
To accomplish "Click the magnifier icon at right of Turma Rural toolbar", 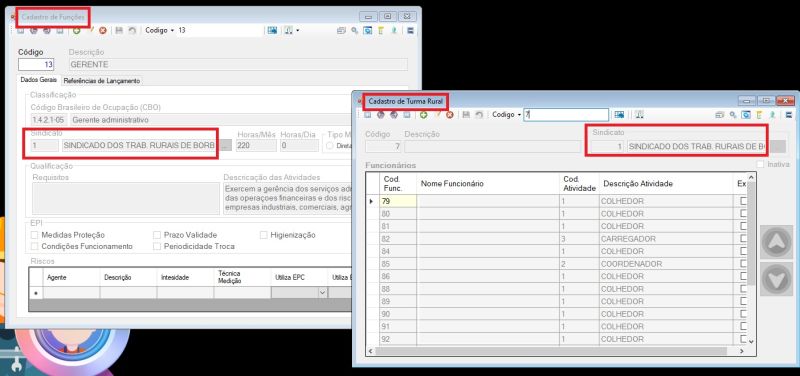I will (733, 115).
